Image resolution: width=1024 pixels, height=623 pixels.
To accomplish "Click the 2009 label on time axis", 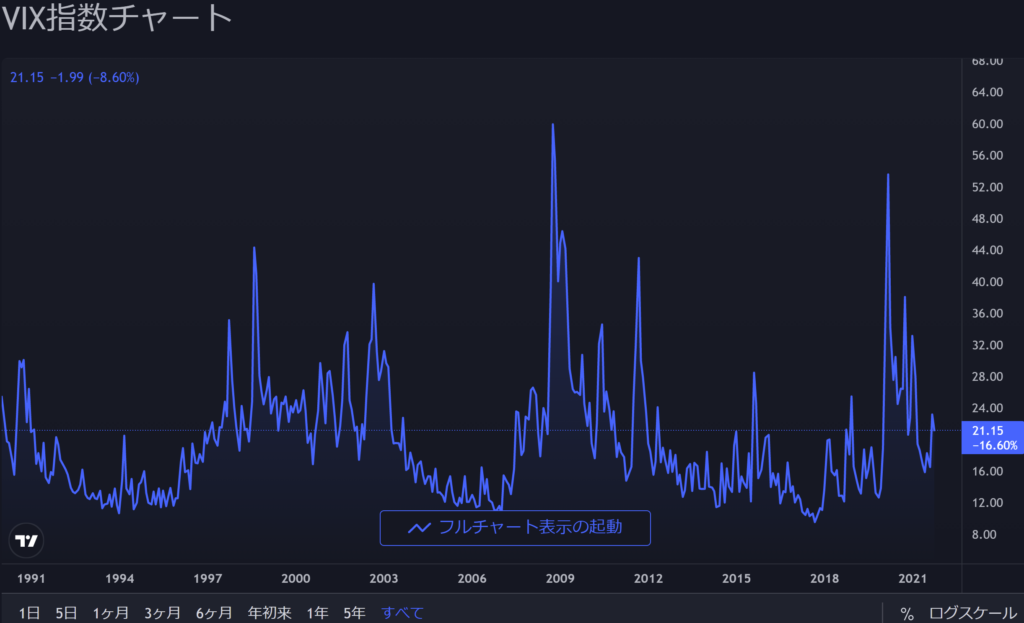I will [x=559, y=578].
